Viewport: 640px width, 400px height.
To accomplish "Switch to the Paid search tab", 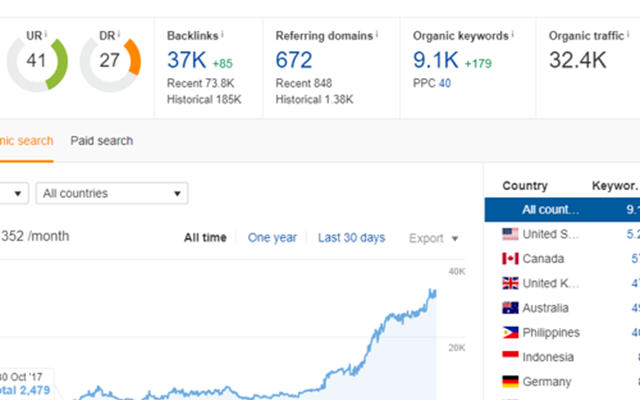I will click(102, 141).
